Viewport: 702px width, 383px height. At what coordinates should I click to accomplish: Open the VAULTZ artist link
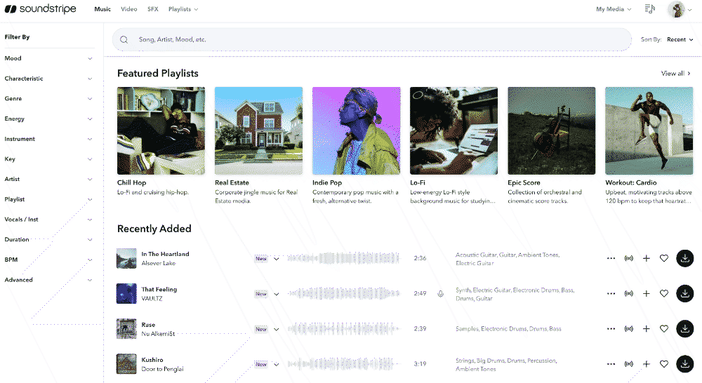coord(152,298)
